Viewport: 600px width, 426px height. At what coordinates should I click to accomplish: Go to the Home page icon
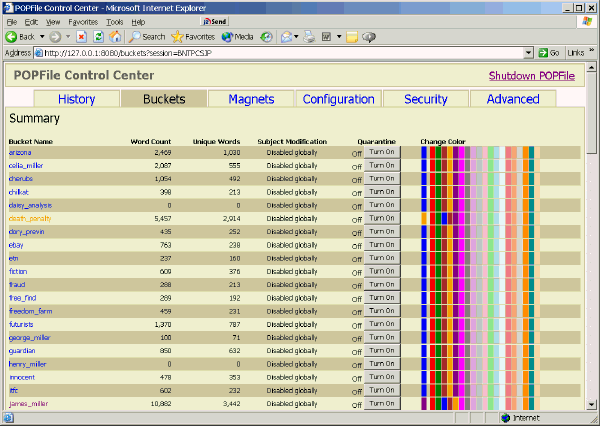pyautogui.click(x=115, y=37)
